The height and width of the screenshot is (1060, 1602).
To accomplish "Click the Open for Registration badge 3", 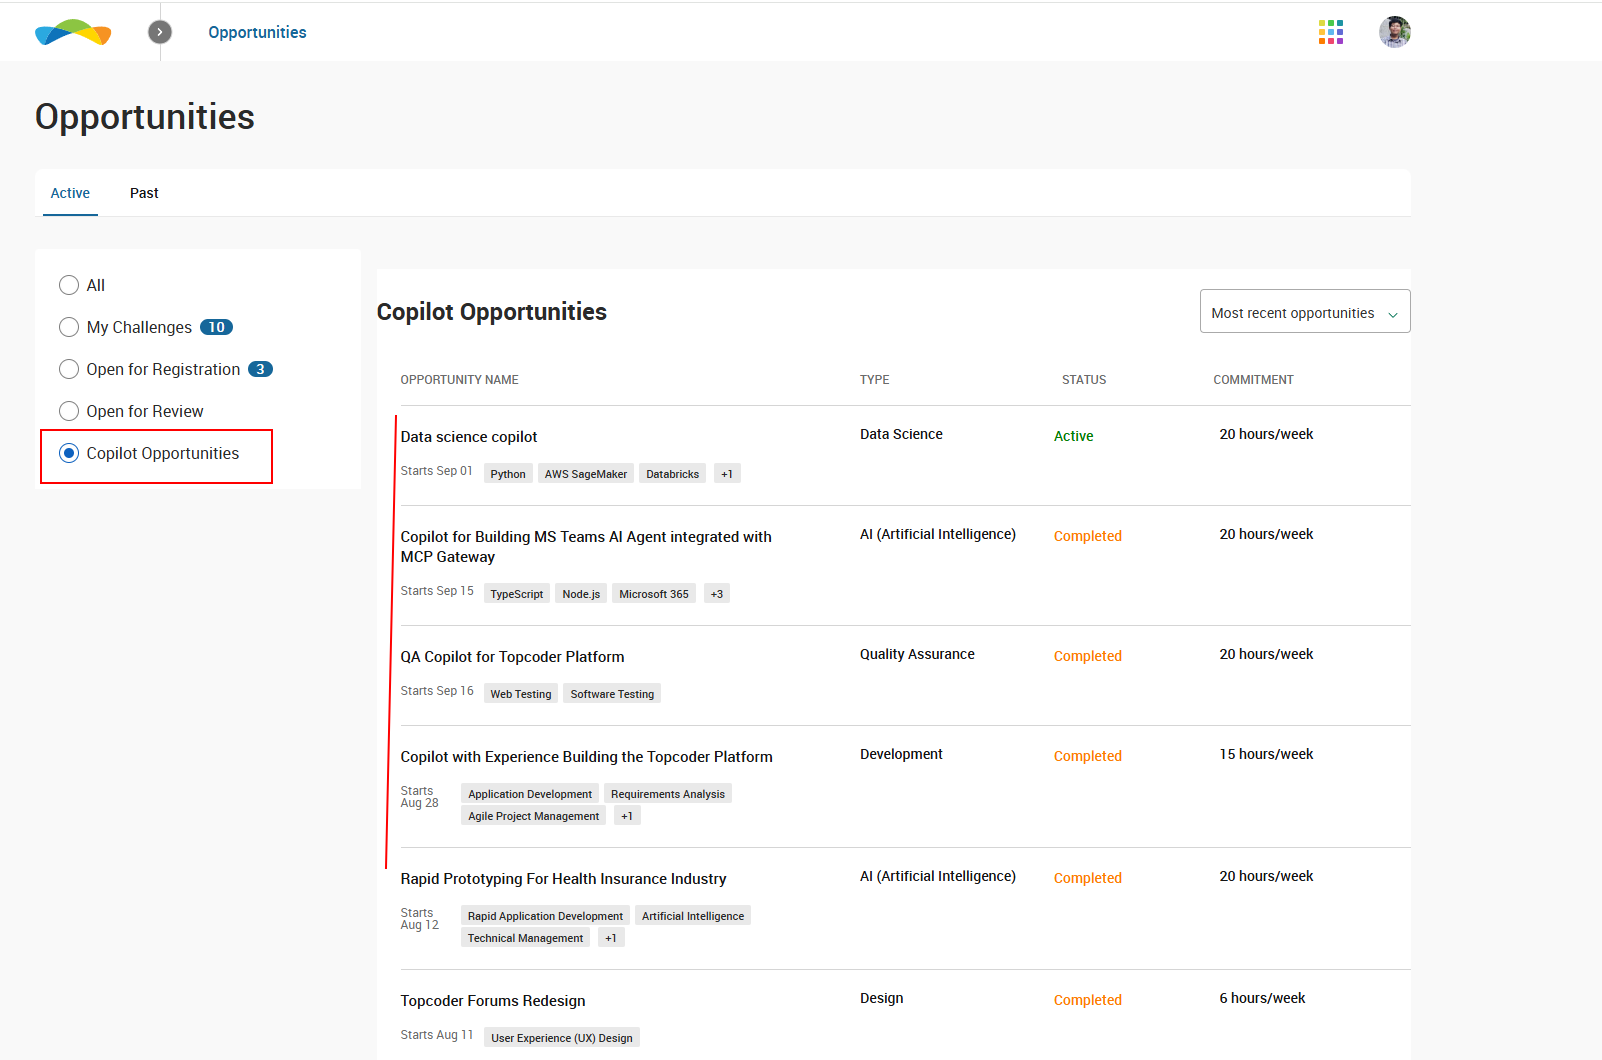I will [x=260, y=369].
